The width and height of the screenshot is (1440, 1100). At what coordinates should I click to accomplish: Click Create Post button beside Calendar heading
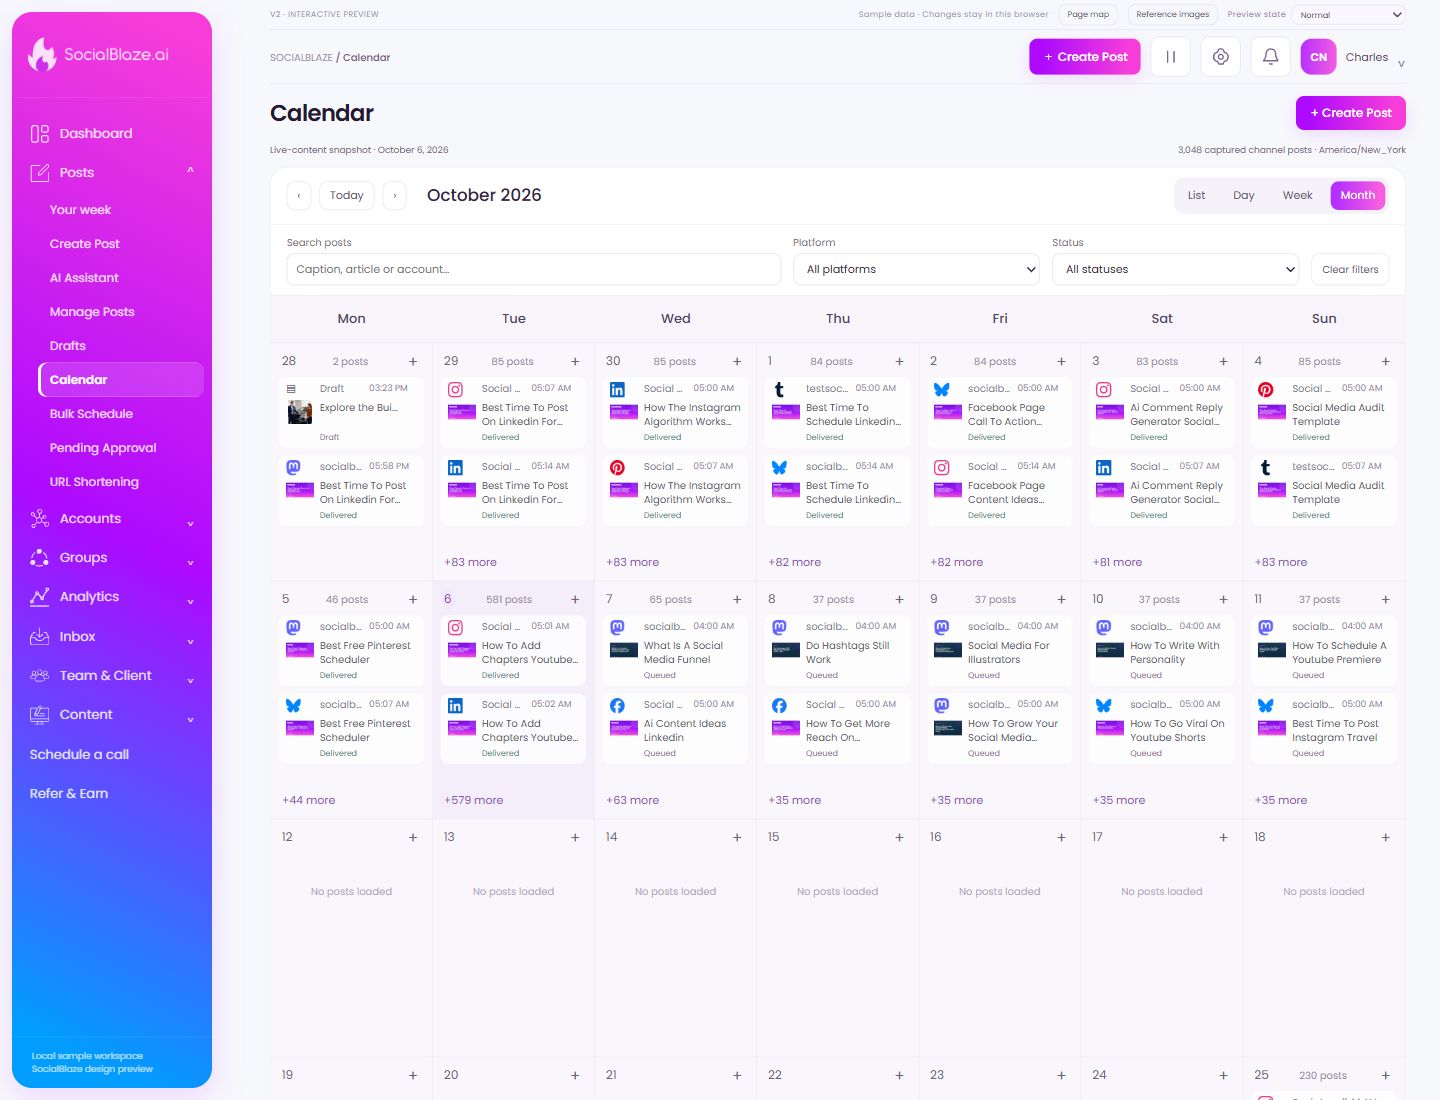pyautogui.click(x=1350, y=113)
